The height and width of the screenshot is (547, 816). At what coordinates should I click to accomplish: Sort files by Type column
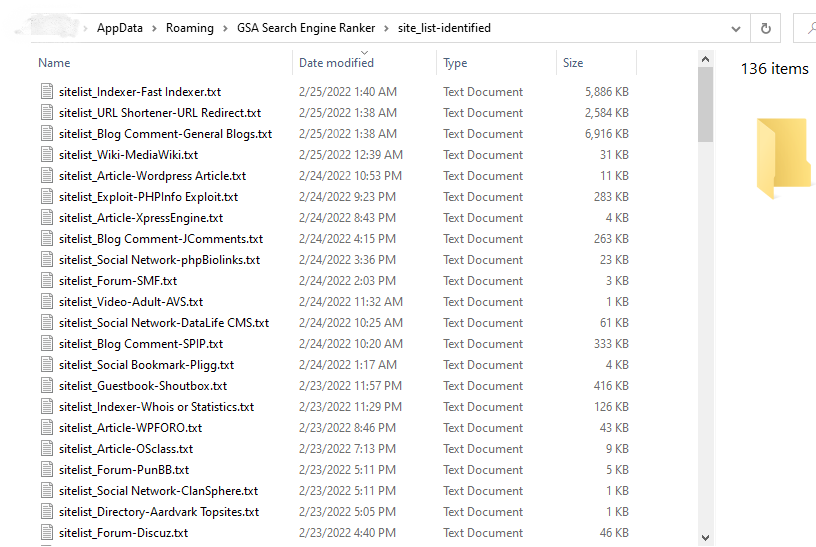coord(455,62)
